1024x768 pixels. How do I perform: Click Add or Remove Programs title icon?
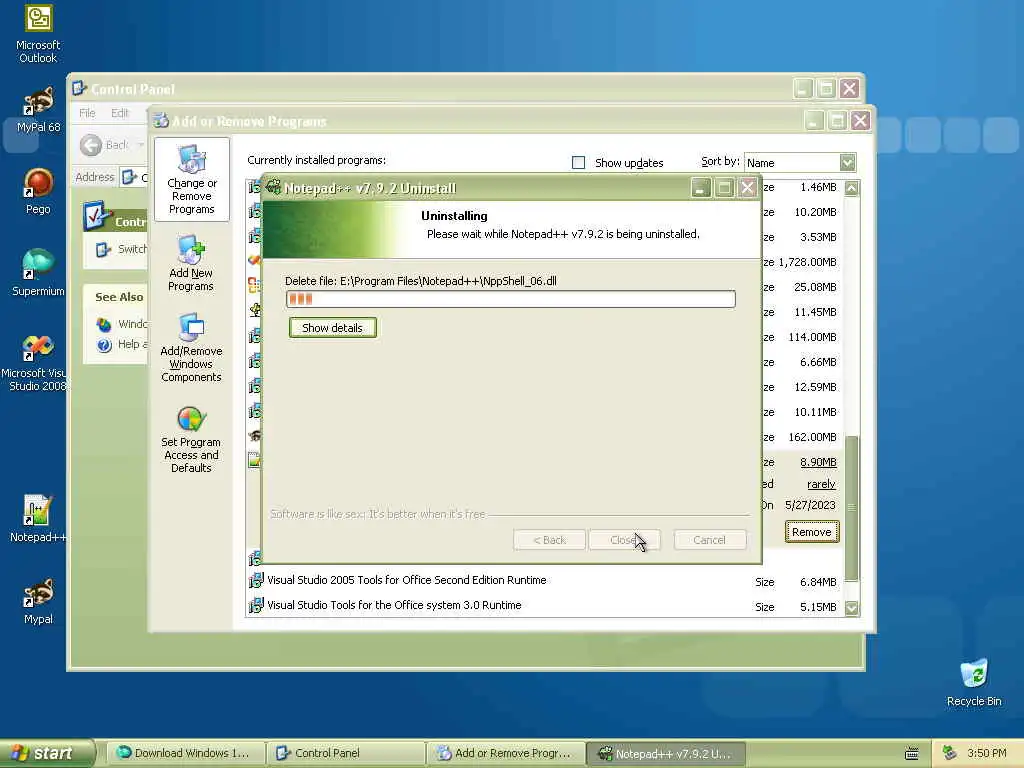coord(161,121)
